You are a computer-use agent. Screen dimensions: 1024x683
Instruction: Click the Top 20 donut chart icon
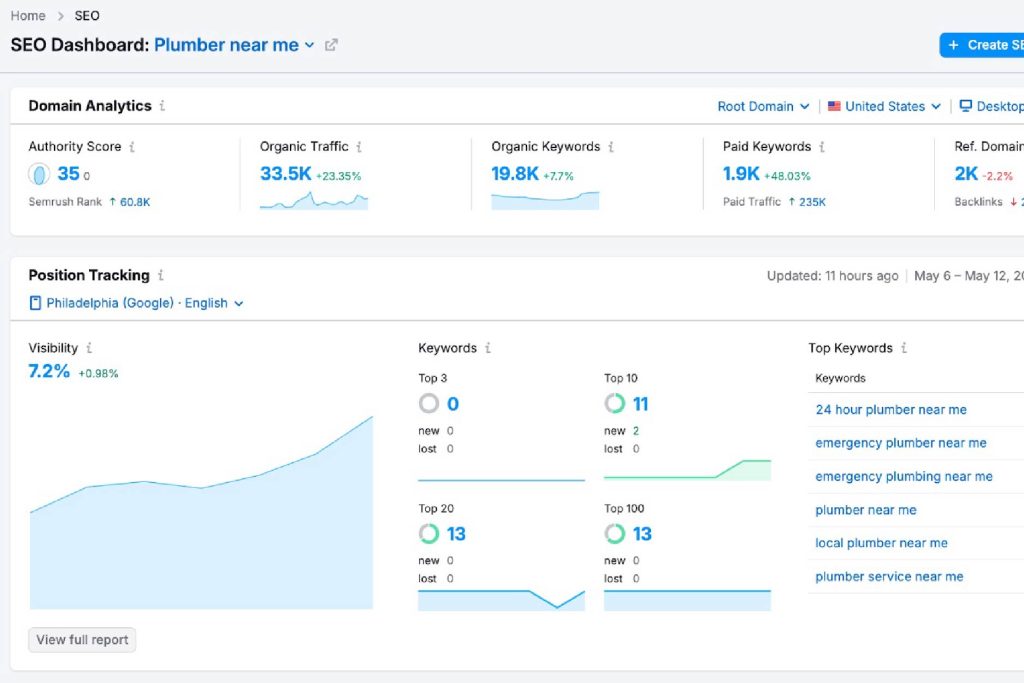pos(429,533)
